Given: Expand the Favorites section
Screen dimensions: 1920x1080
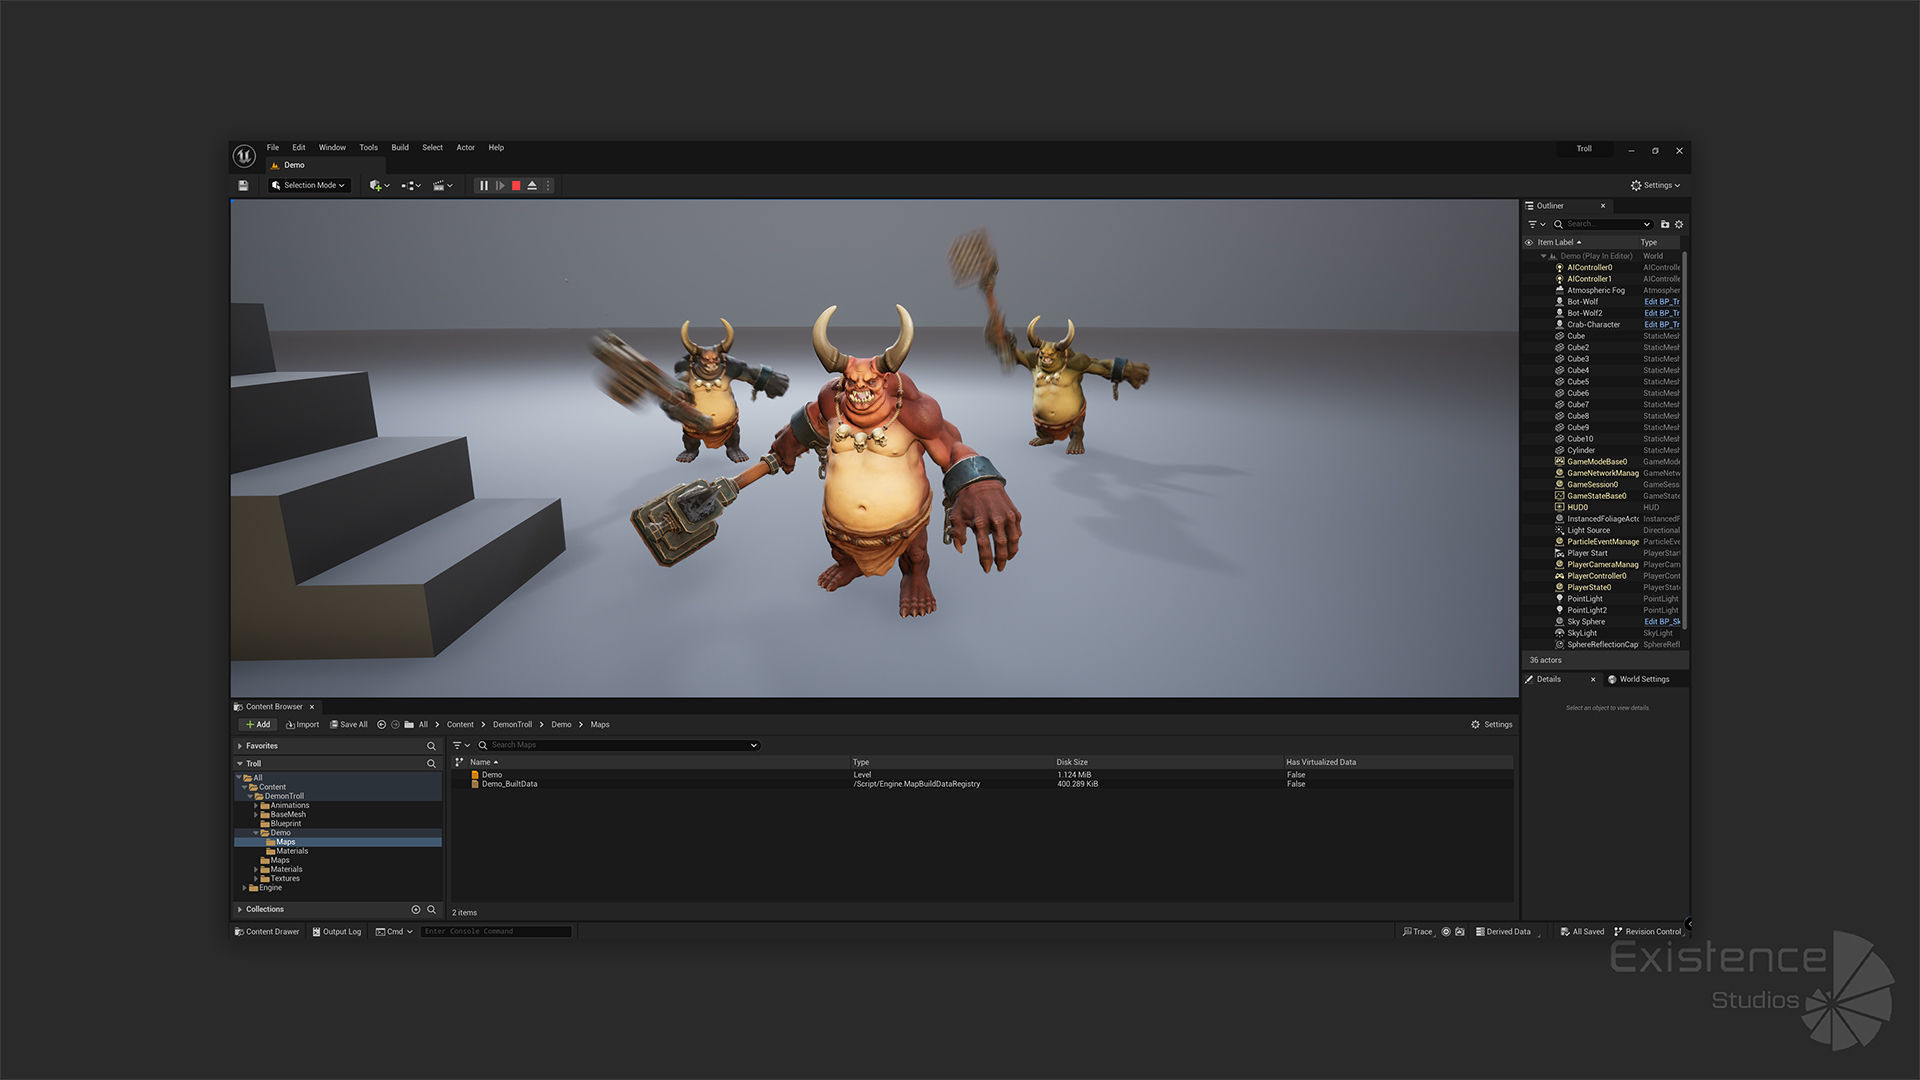Looking at the screenshot, I should pos(240,747).
